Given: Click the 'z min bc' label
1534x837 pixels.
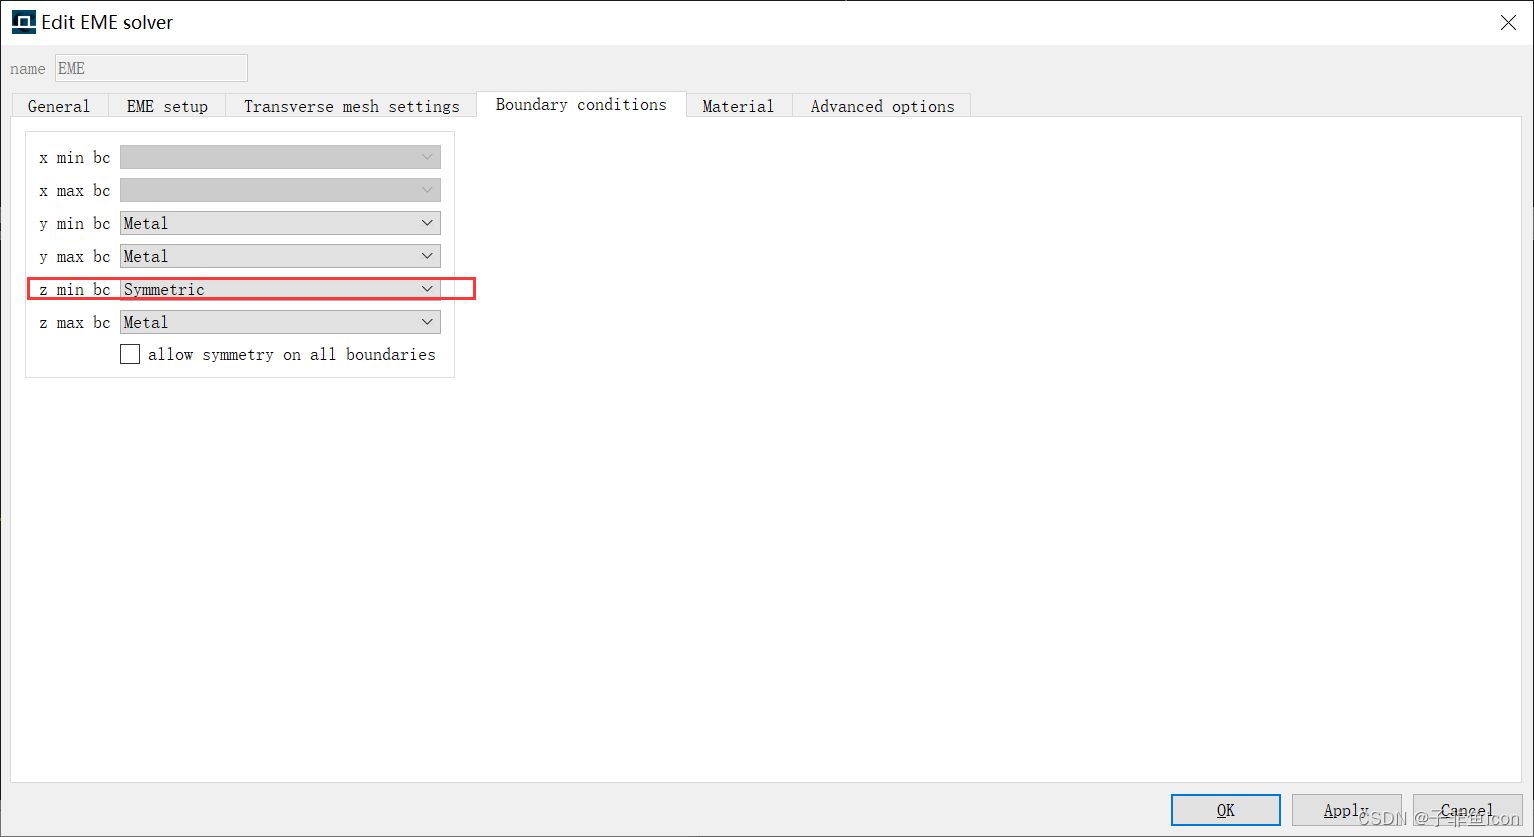Looking at the screenshot, I should [x=75, y=290].
